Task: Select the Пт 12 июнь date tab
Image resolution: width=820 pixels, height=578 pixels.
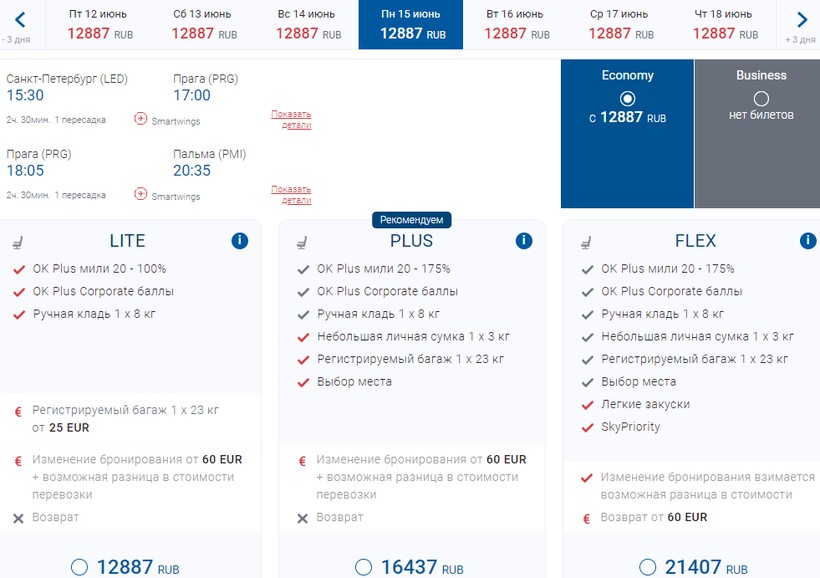Action: (98, 24)
